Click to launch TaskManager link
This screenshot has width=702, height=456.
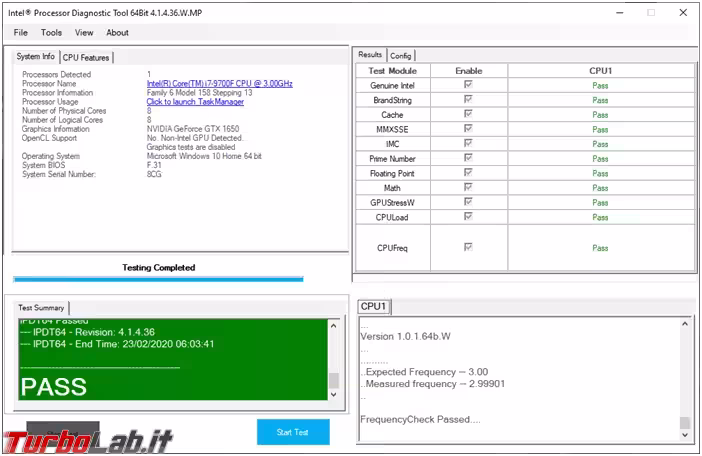[x=195, y=102]
